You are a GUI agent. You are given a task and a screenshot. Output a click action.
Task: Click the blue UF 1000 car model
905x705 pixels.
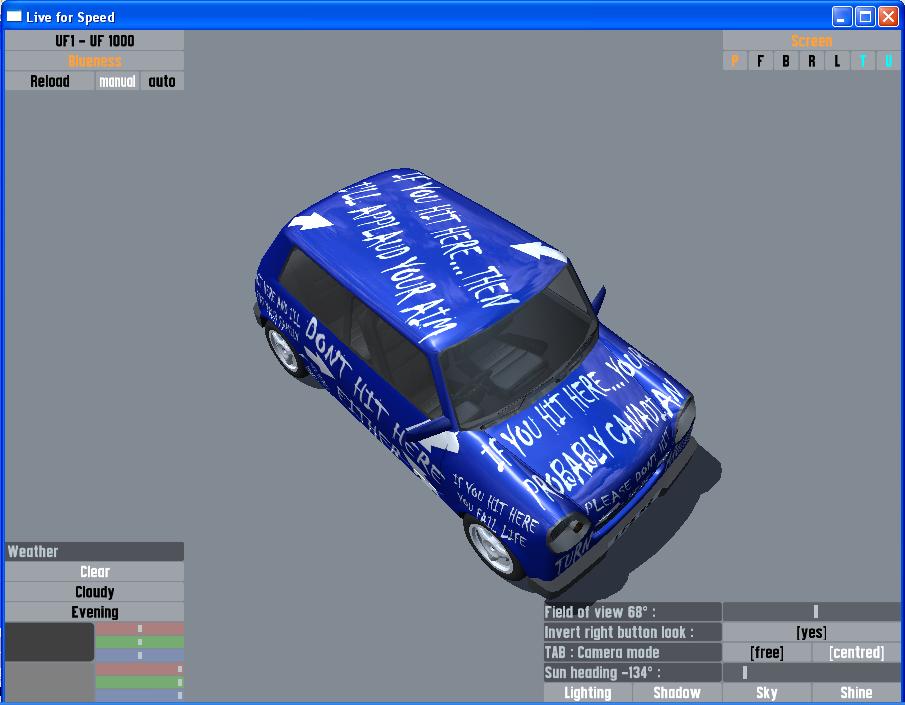click(x=473, y=381)
